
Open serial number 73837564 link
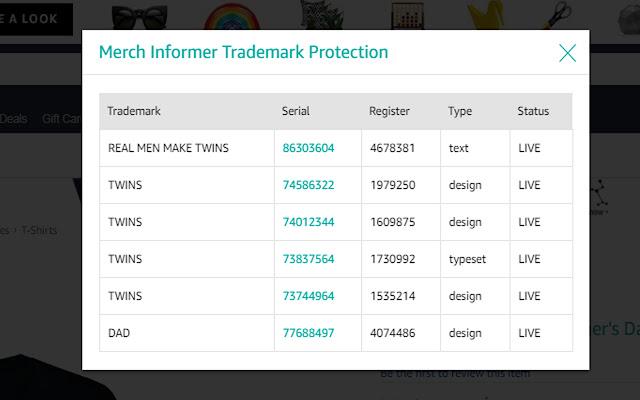(308, 259)
